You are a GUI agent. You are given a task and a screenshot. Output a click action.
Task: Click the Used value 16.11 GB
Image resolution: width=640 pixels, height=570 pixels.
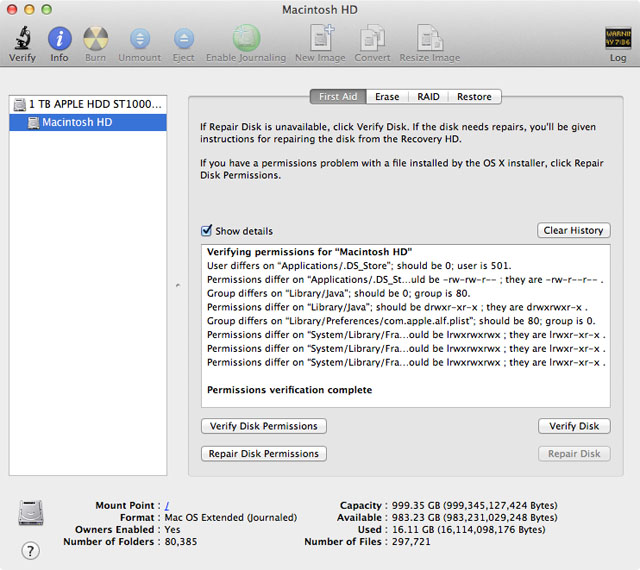469,530
